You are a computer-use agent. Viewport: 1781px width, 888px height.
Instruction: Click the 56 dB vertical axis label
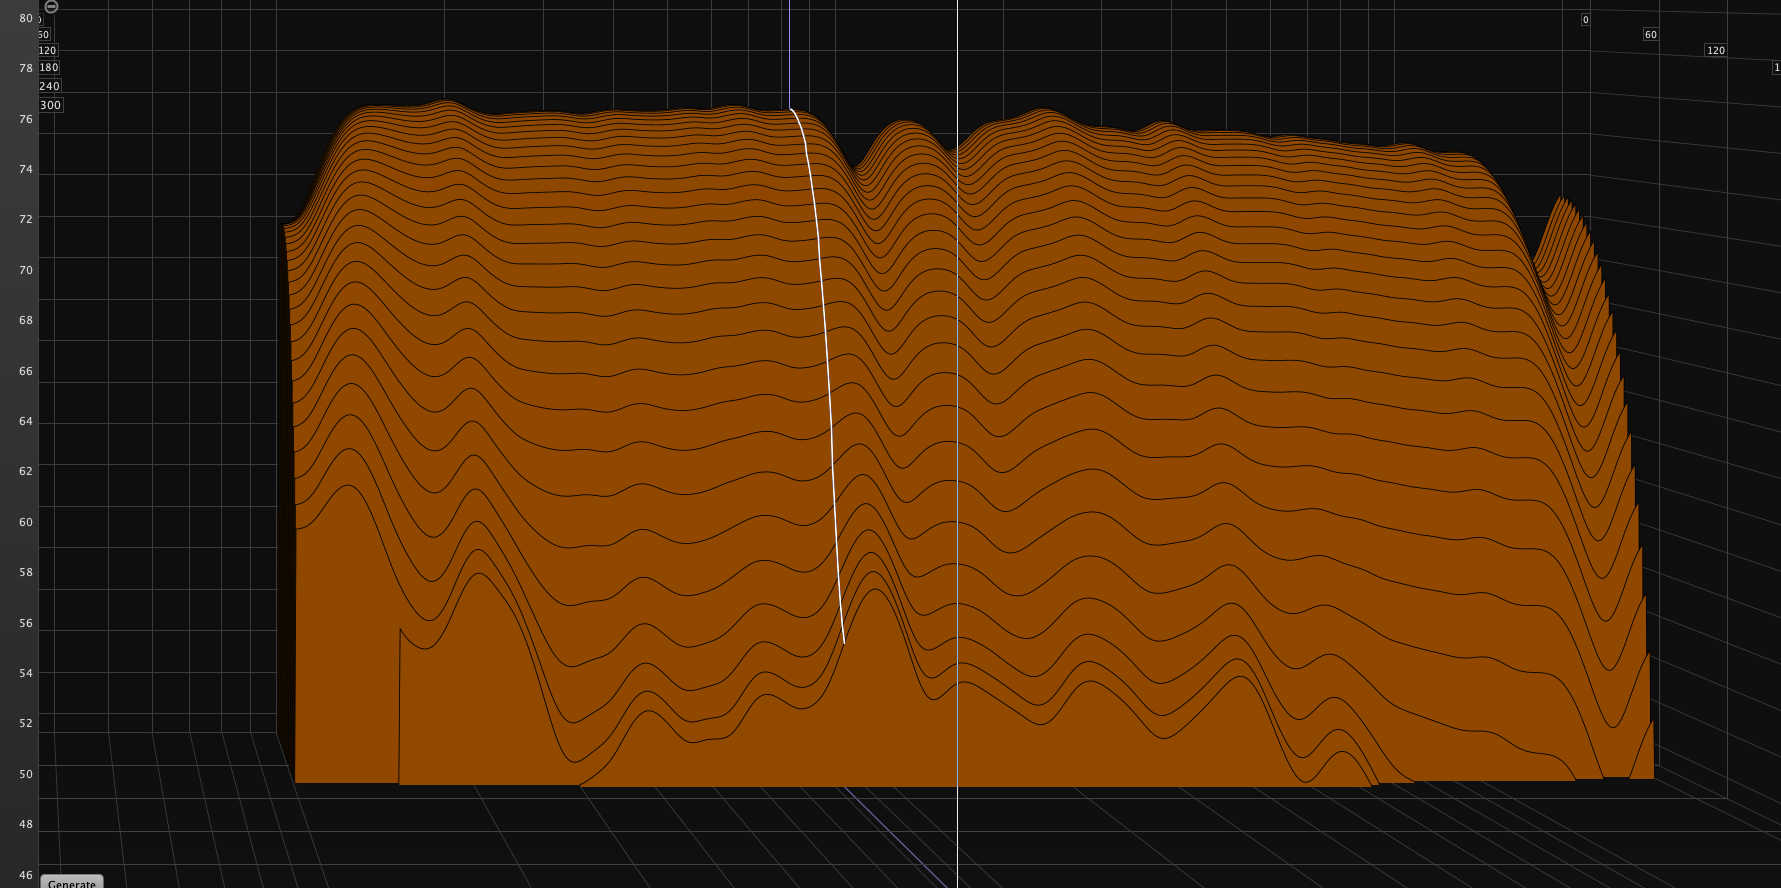click(26, 623)
